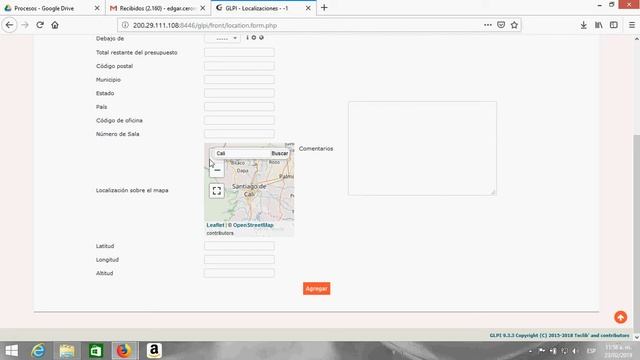This screenshot has height=360, width=640.
Task: Open the Firefox downloads panel
Action: coord(584,25)
